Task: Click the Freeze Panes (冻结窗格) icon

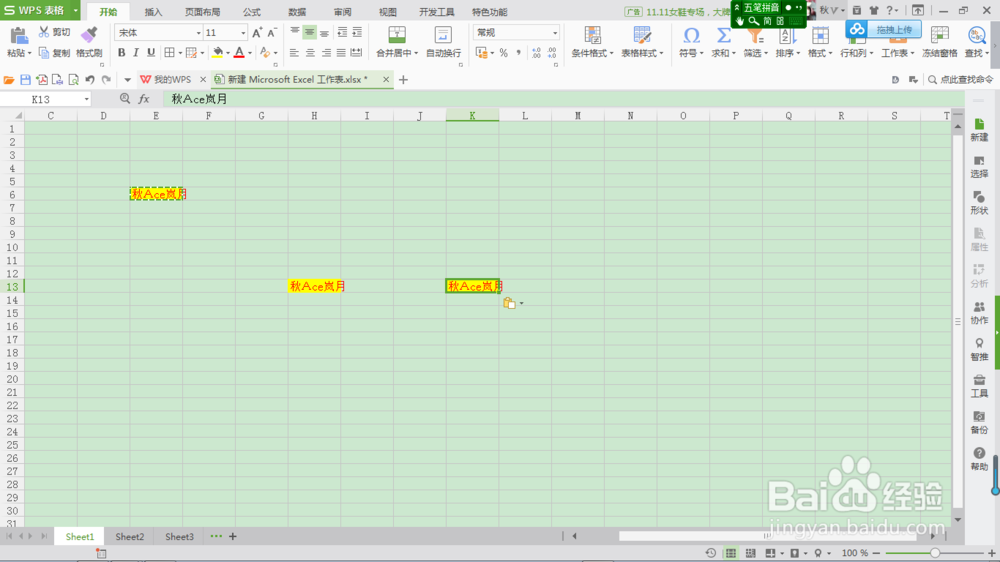Action: [x=939, y=35]
